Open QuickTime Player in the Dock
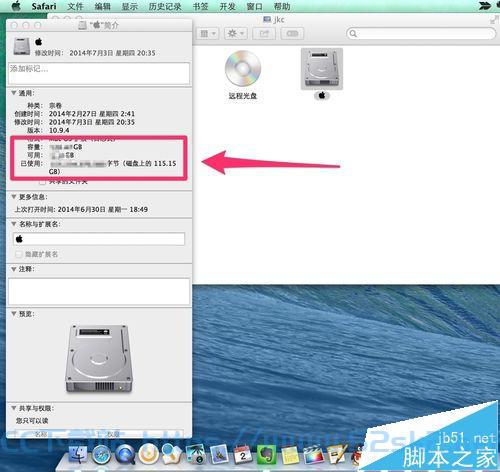The width and height of the screenshot is (500, 472). [x=125, y=455]
